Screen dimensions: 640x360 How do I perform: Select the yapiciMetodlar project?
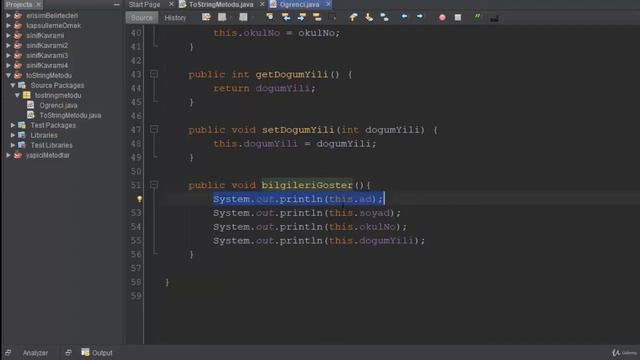tap(48, 156)
